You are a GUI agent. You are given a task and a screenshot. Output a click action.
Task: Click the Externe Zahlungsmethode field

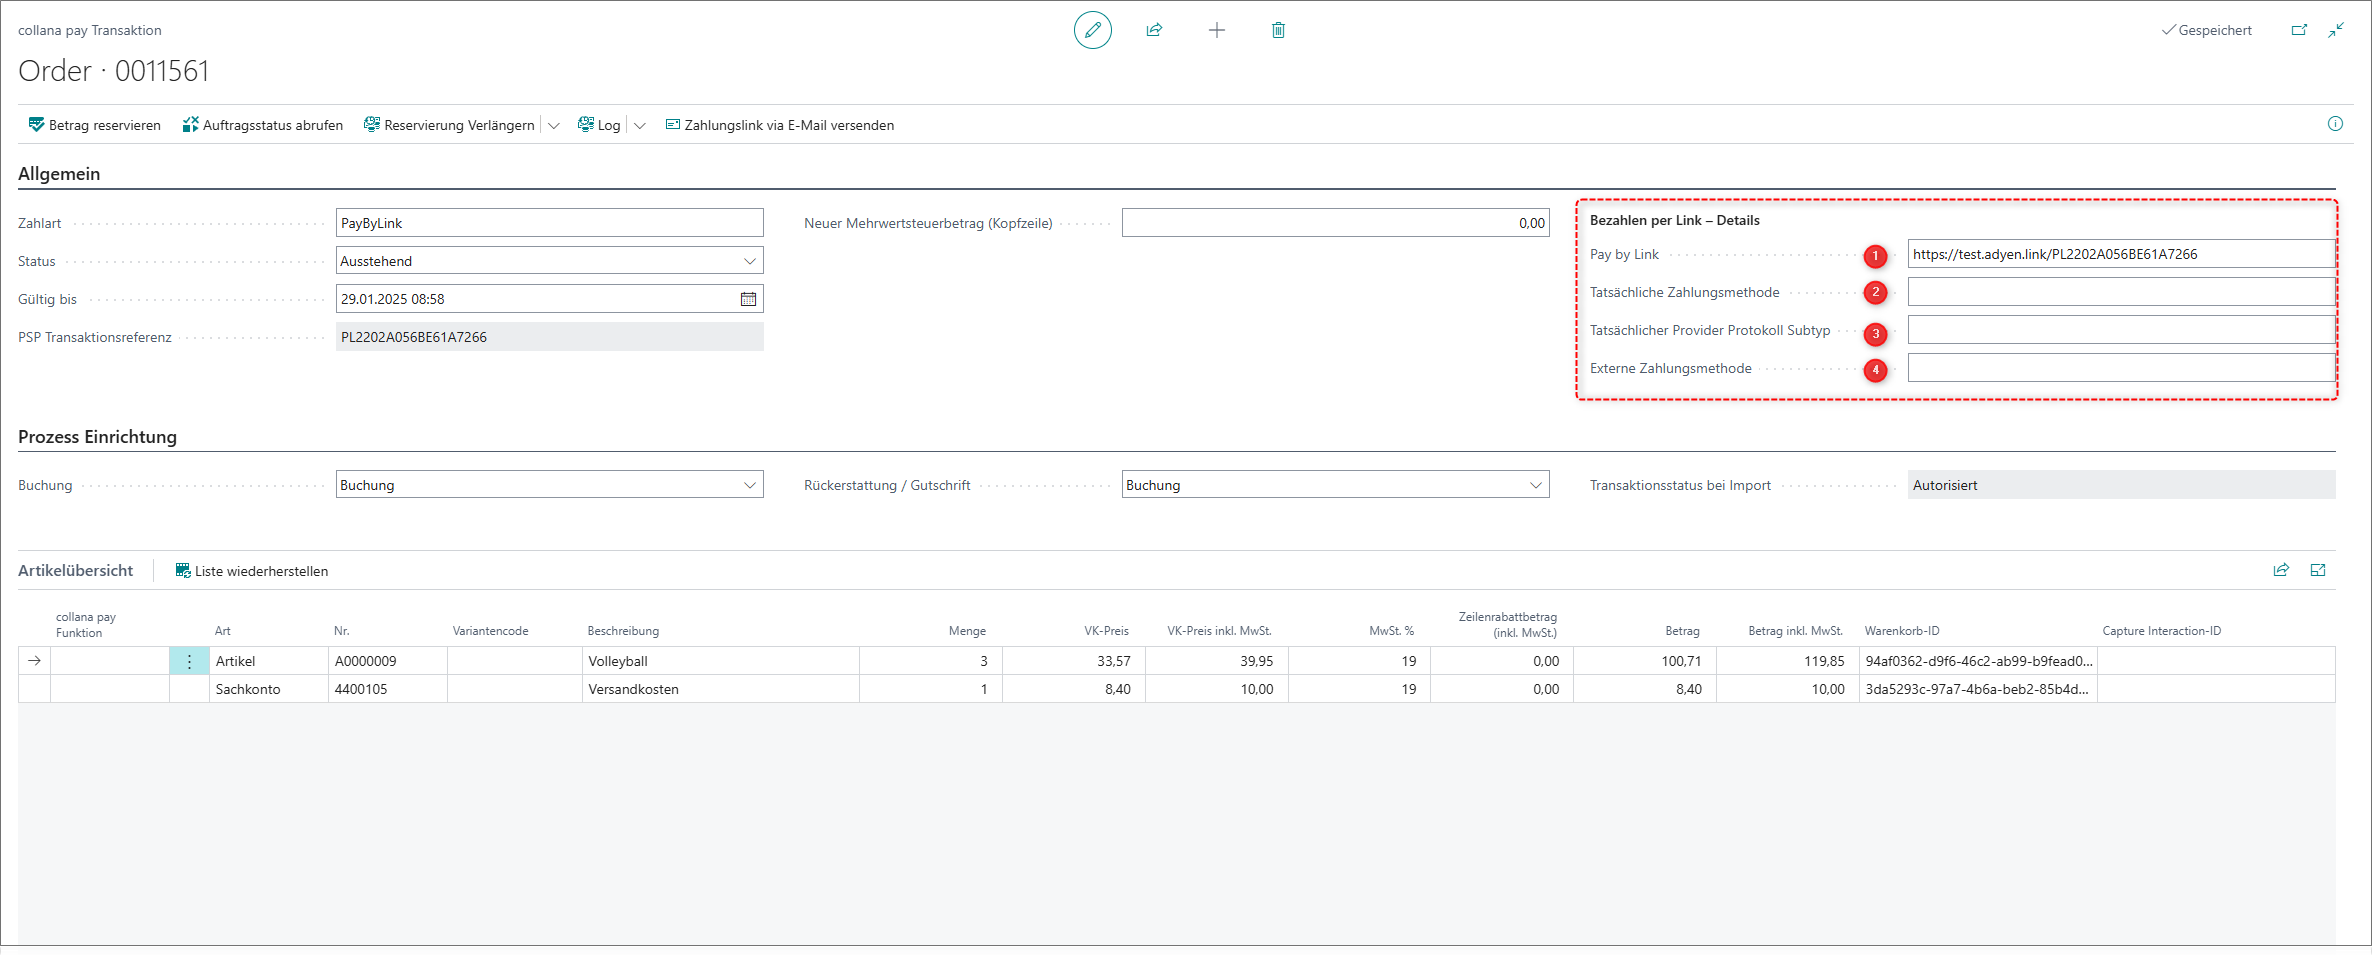(x=2121, y=368)
